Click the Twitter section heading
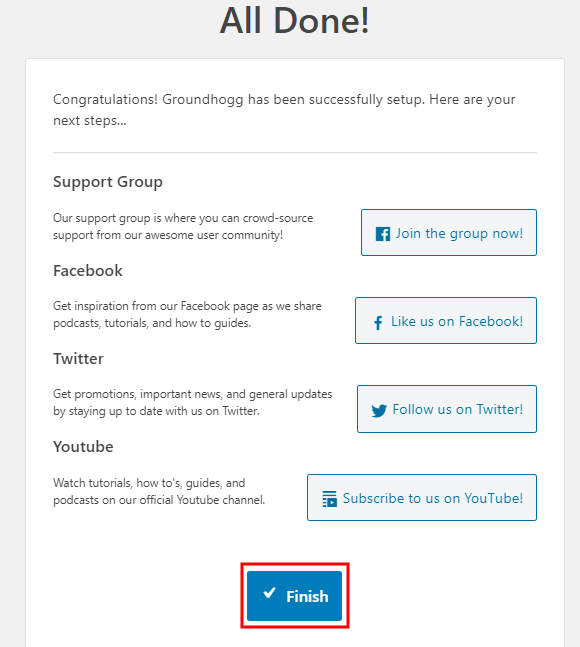The width and height of the screenshot is (580, 647). click(x=78, y=359)
